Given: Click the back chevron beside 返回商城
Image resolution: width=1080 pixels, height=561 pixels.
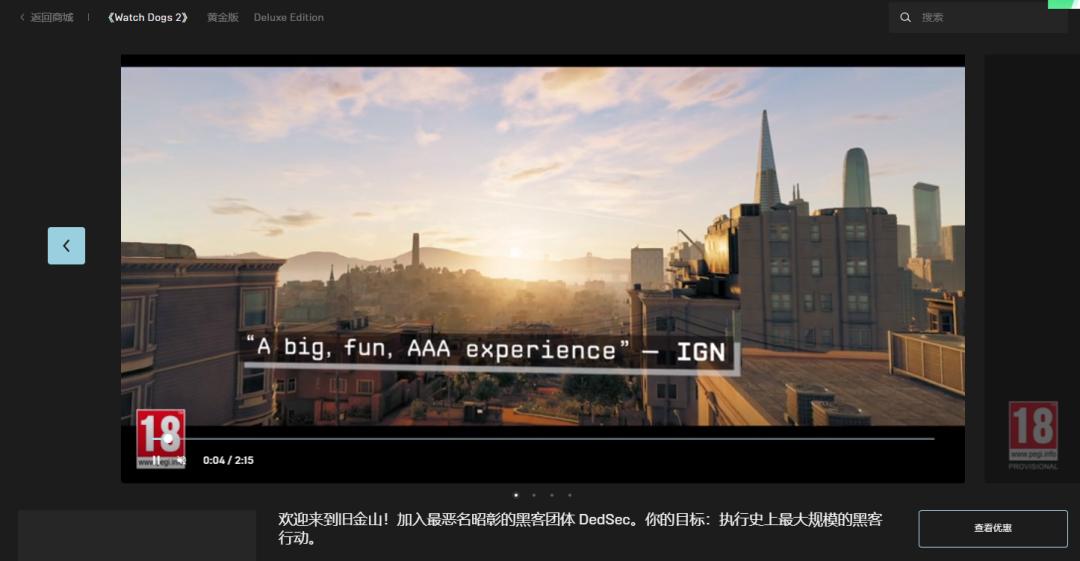Looking at the screenshot, I should tap(22, 17).
